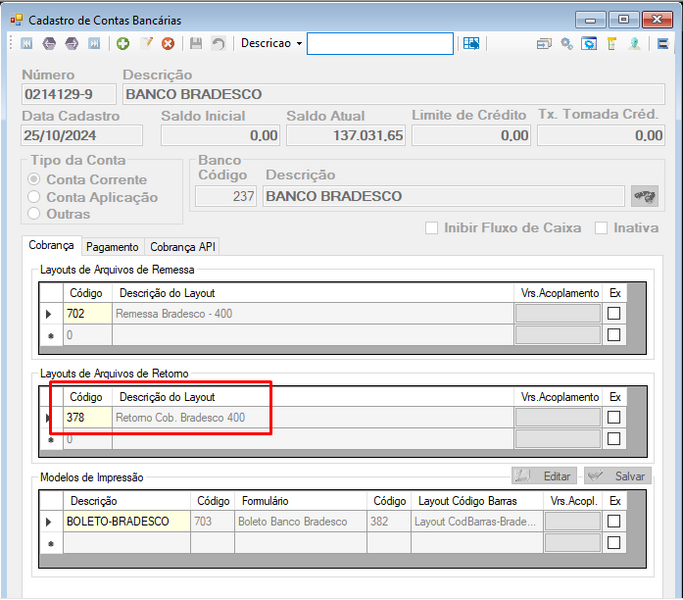683x600 pixels.
Task: Select Remessa Bradesco - 400 description cell
Action: click(x=313, y=313)
